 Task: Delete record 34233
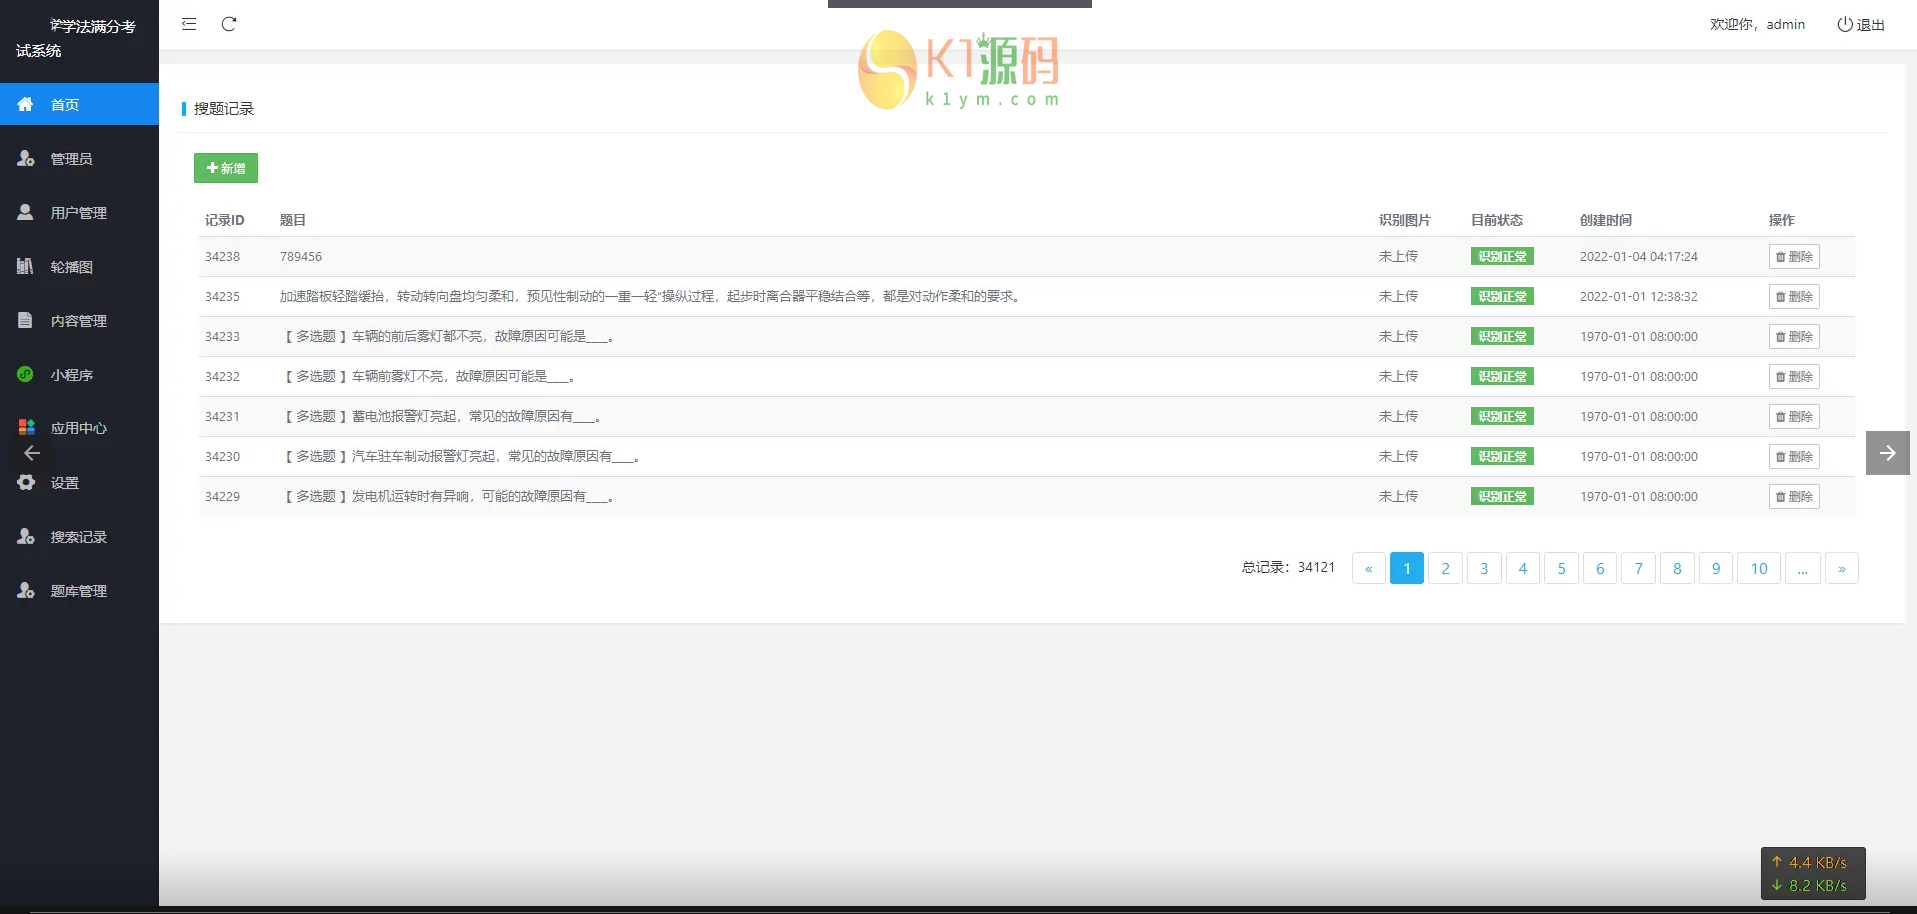click(x=1794, y=336)
